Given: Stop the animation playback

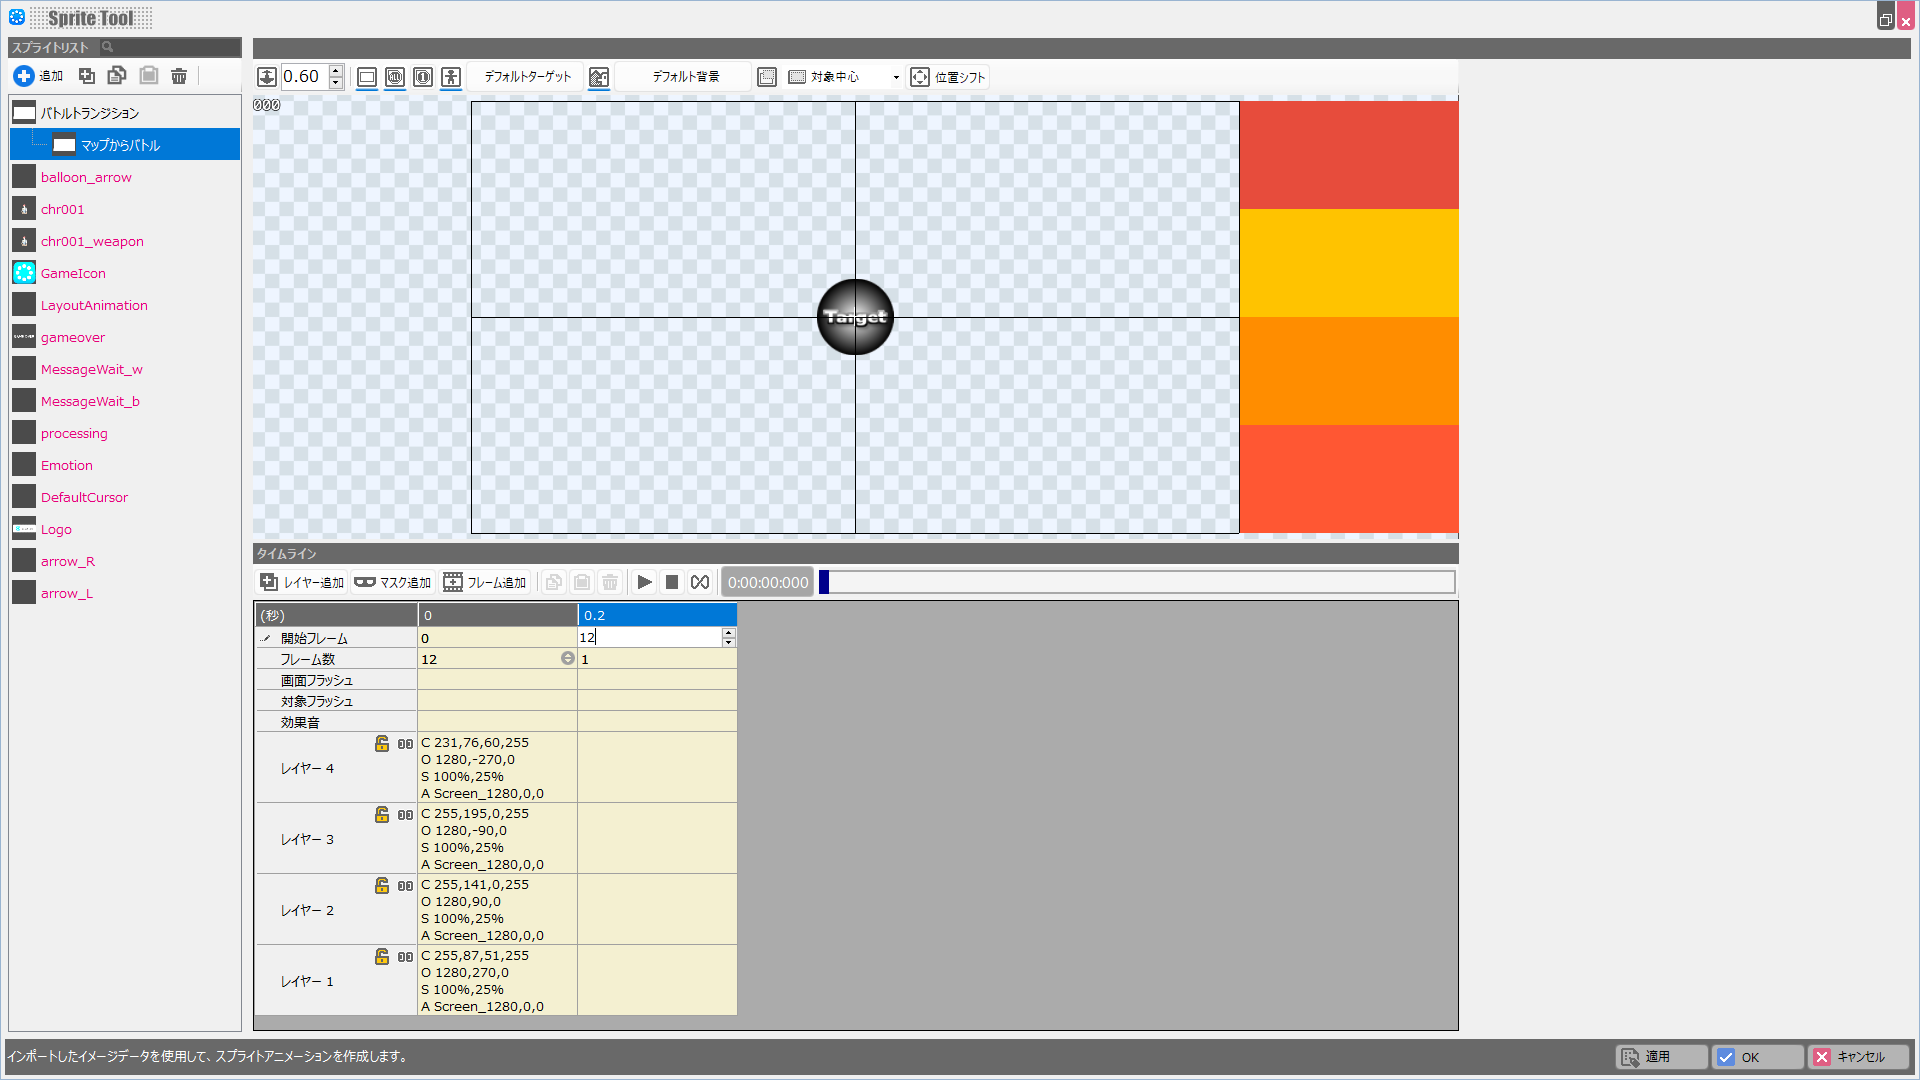Looking at the screenshot, I should pyautogui.click(x=672, y=582).
